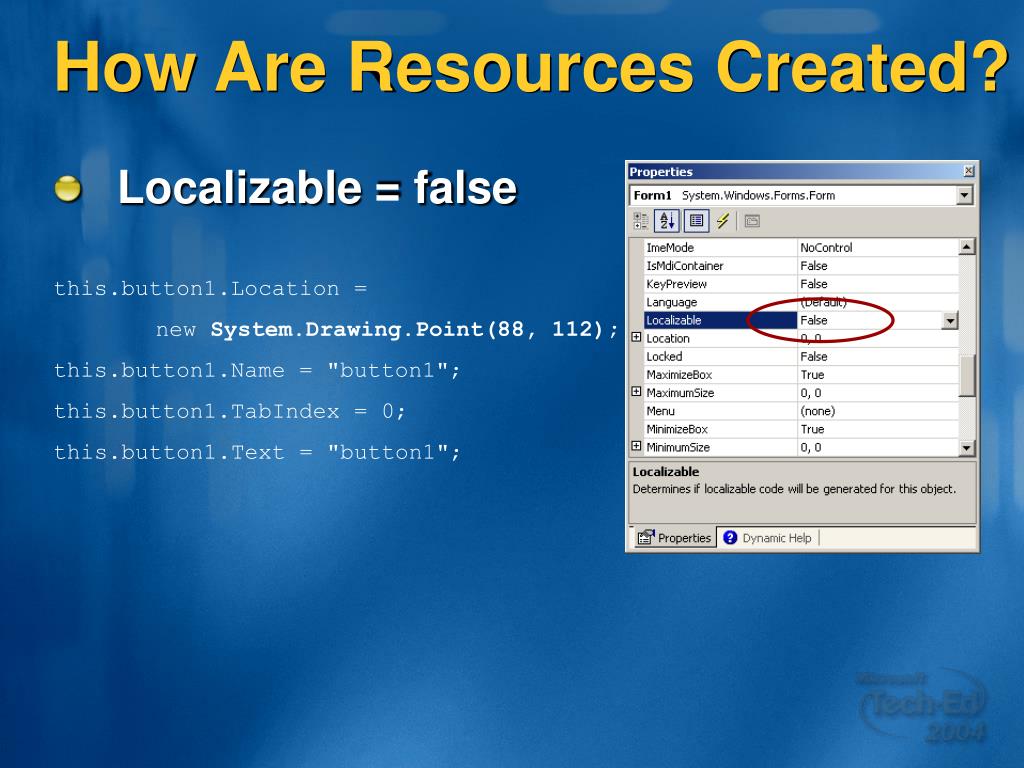Click the property grid scrollbar thumb
1024x768 pixels.
(967, 375)
